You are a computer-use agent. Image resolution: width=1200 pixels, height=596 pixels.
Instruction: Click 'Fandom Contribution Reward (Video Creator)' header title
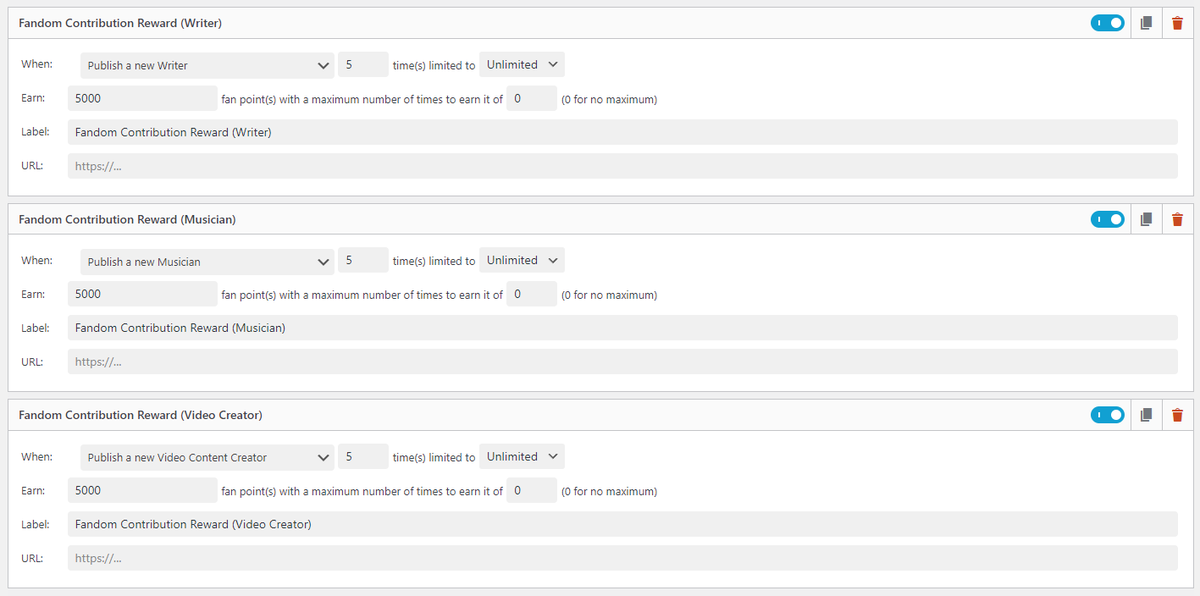click(x=141, y=414)
